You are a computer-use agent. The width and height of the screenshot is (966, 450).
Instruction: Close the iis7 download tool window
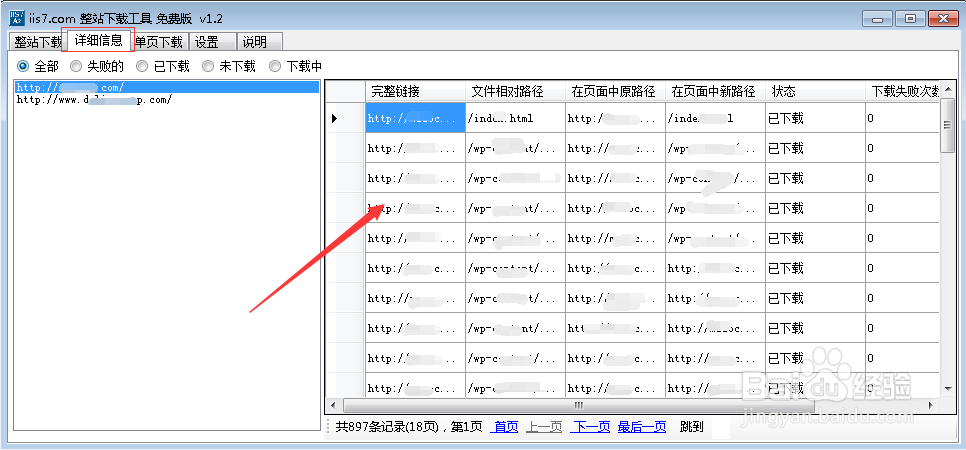(x=943, y=19)
